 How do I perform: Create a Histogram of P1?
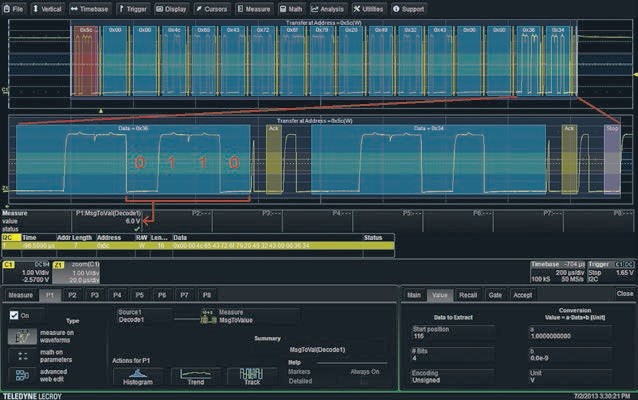(138, 377)
